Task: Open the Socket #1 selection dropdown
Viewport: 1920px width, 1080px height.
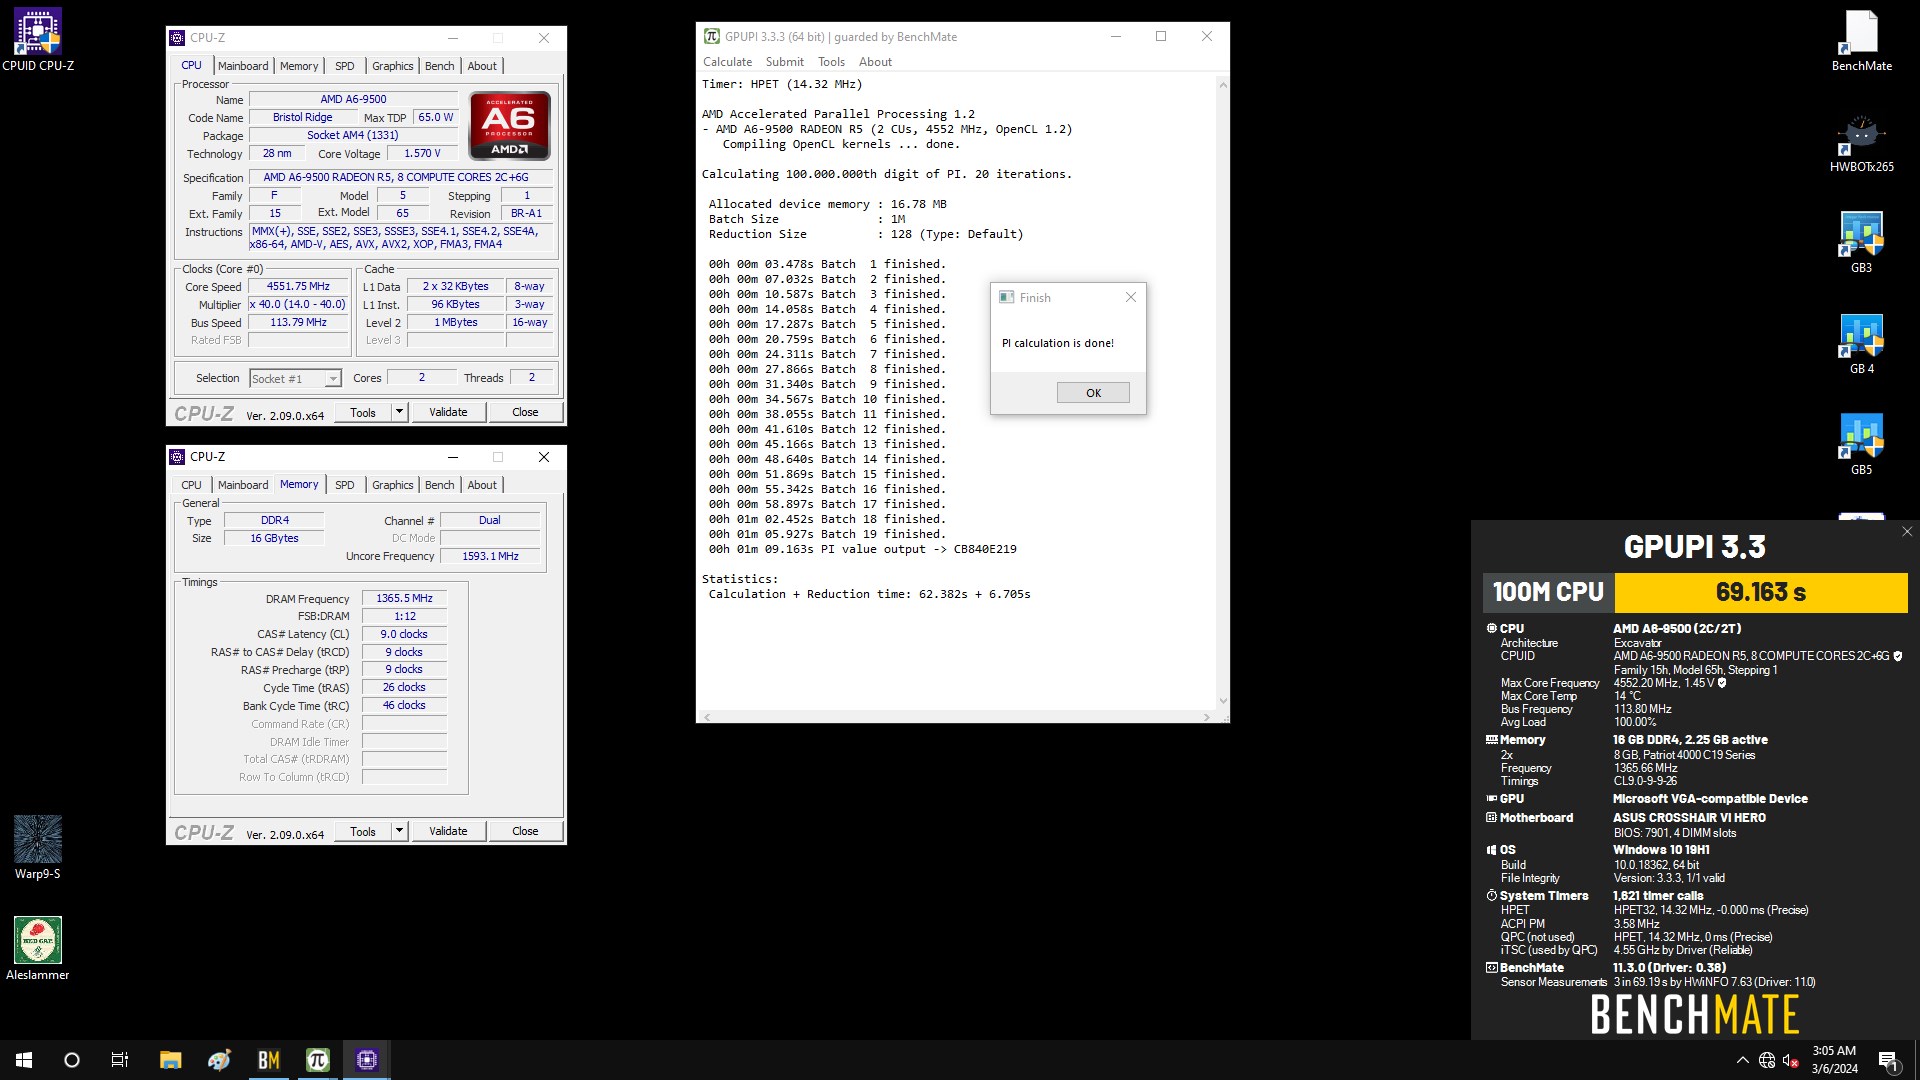Action: [295, 378]
